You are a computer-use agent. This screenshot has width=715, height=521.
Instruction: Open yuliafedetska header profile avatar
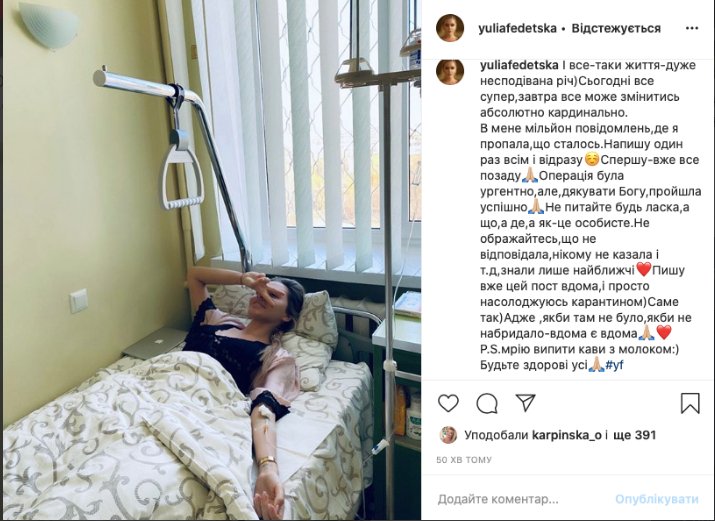[x=450, y=28]
